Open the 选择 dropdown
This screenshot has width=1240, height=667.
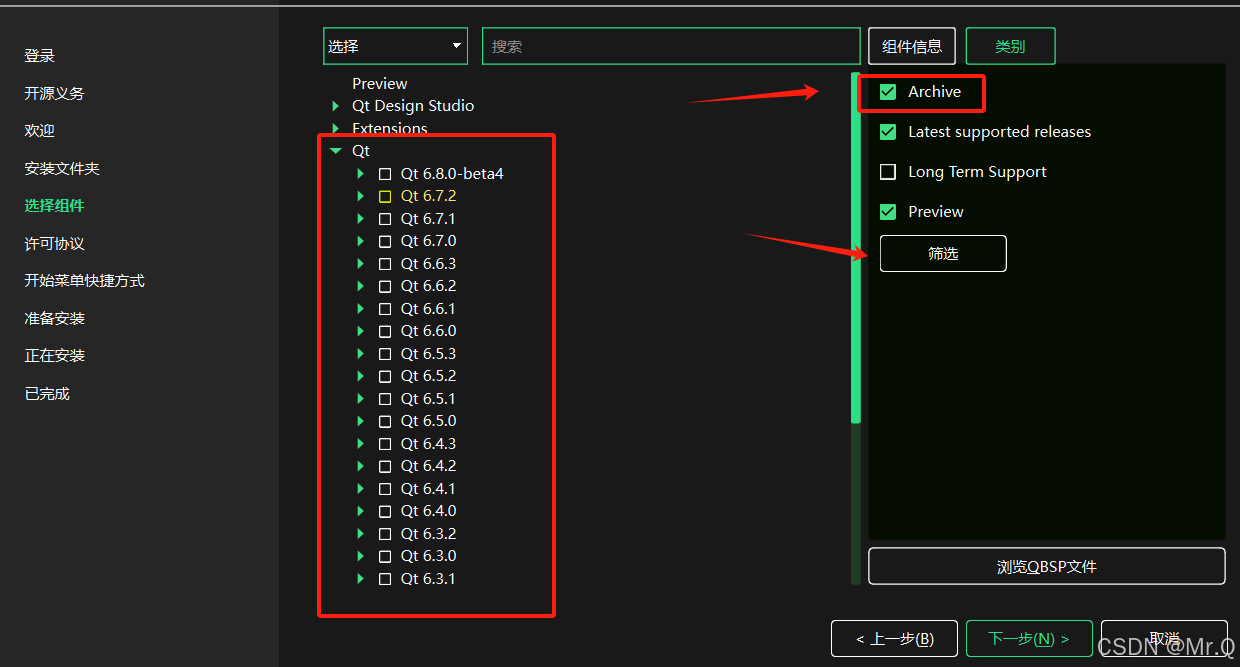395,46
